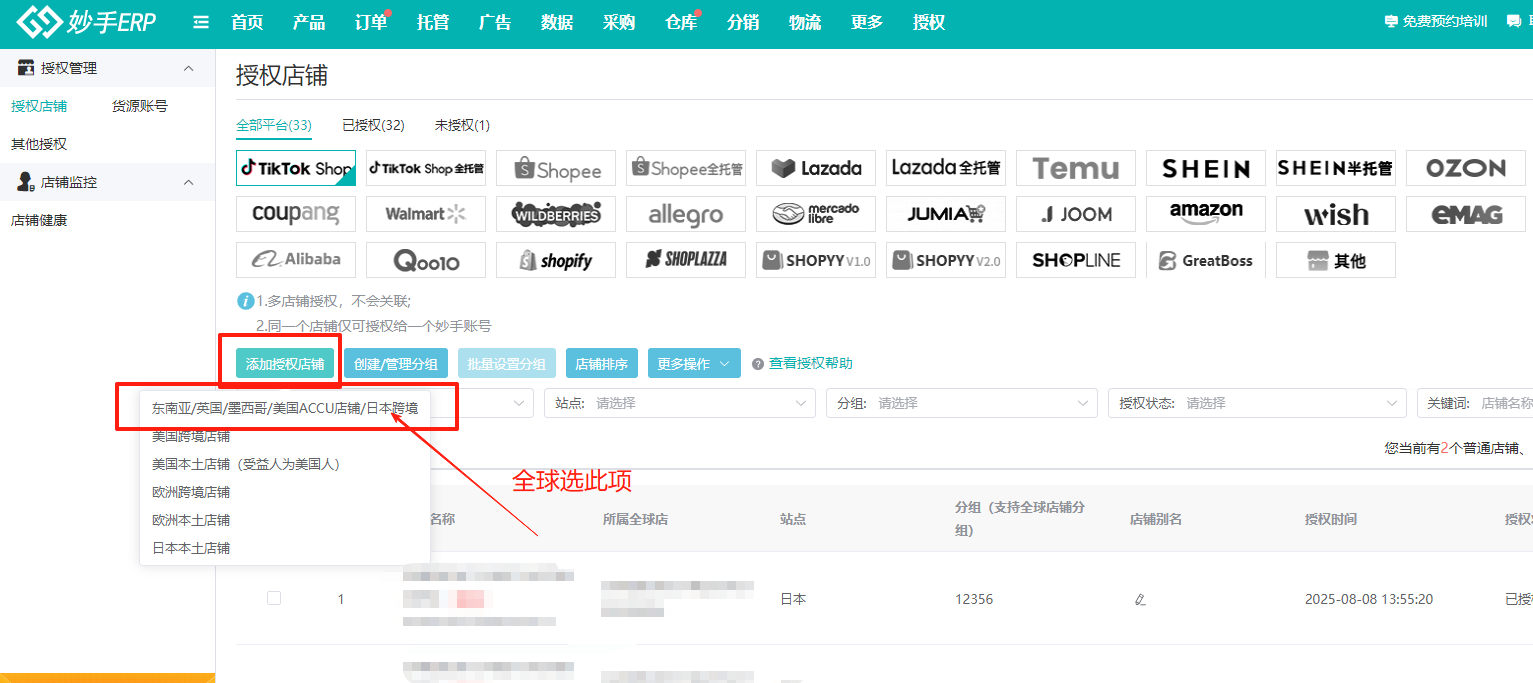Edit store alias pencil icon in 日本 row
Viewport: 1533px width, 683px height.
pyautogui.click(x=1140, y=600)
